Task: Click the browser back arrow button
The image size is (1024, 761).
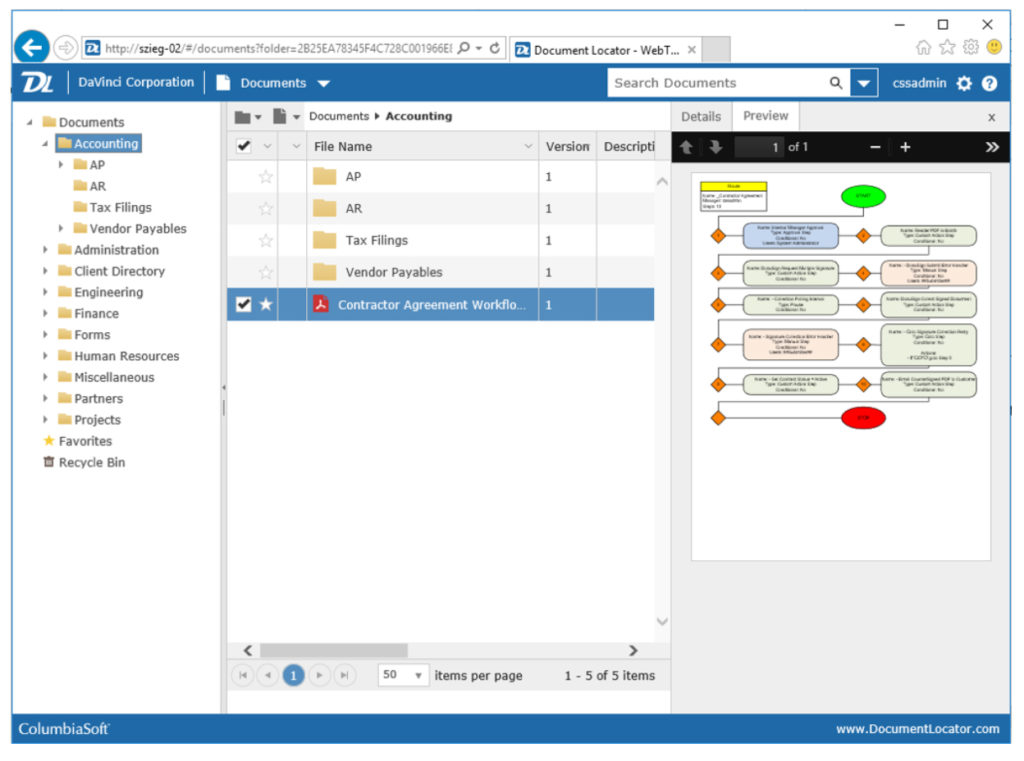Action: [31, 48]
